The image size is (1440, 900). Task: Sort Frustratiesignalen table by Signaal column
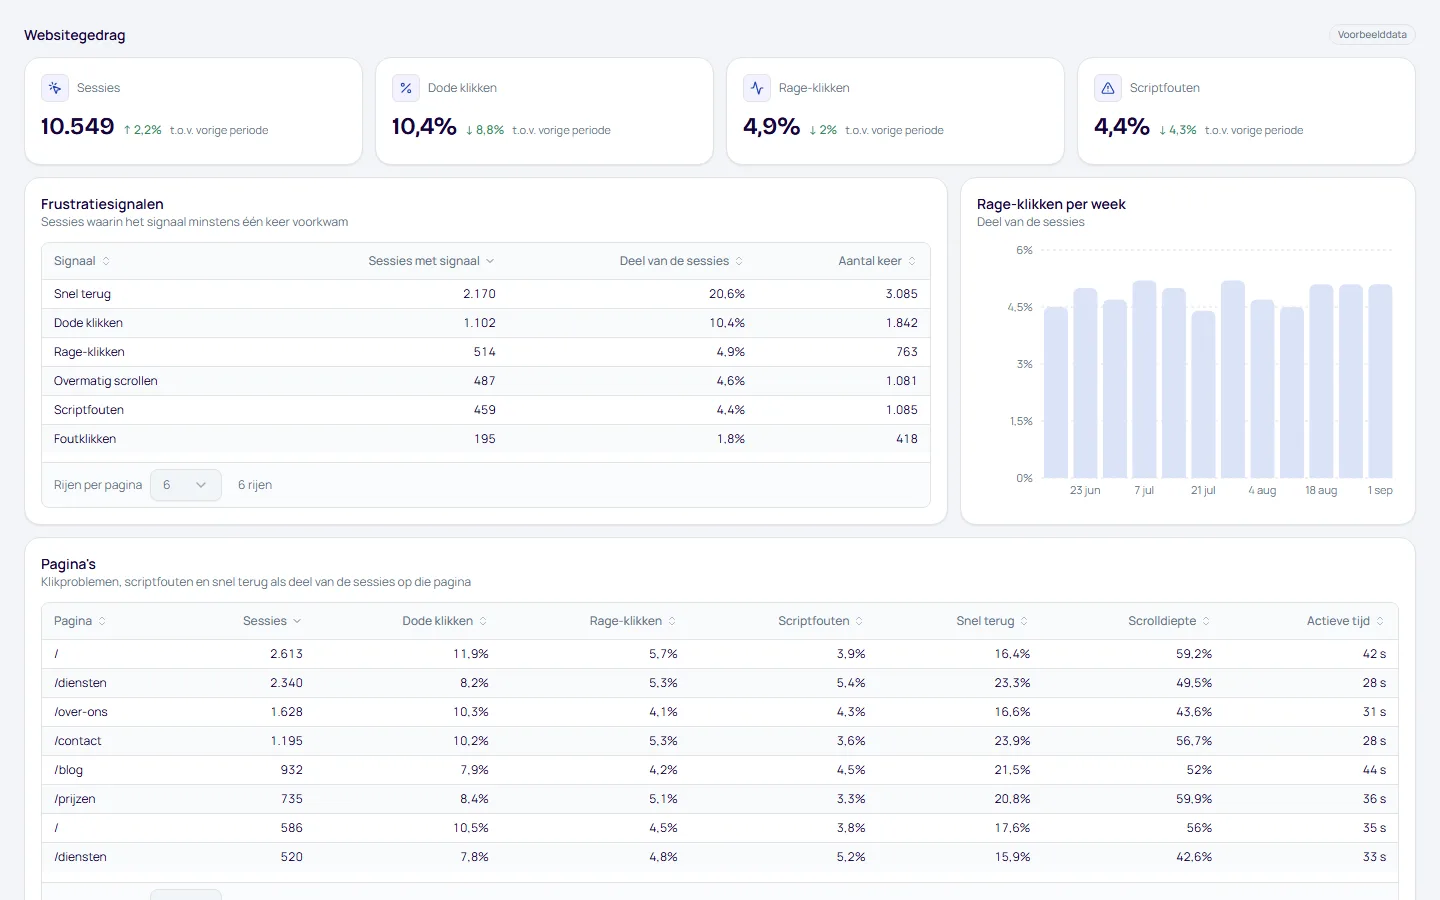tap(82, 261)
